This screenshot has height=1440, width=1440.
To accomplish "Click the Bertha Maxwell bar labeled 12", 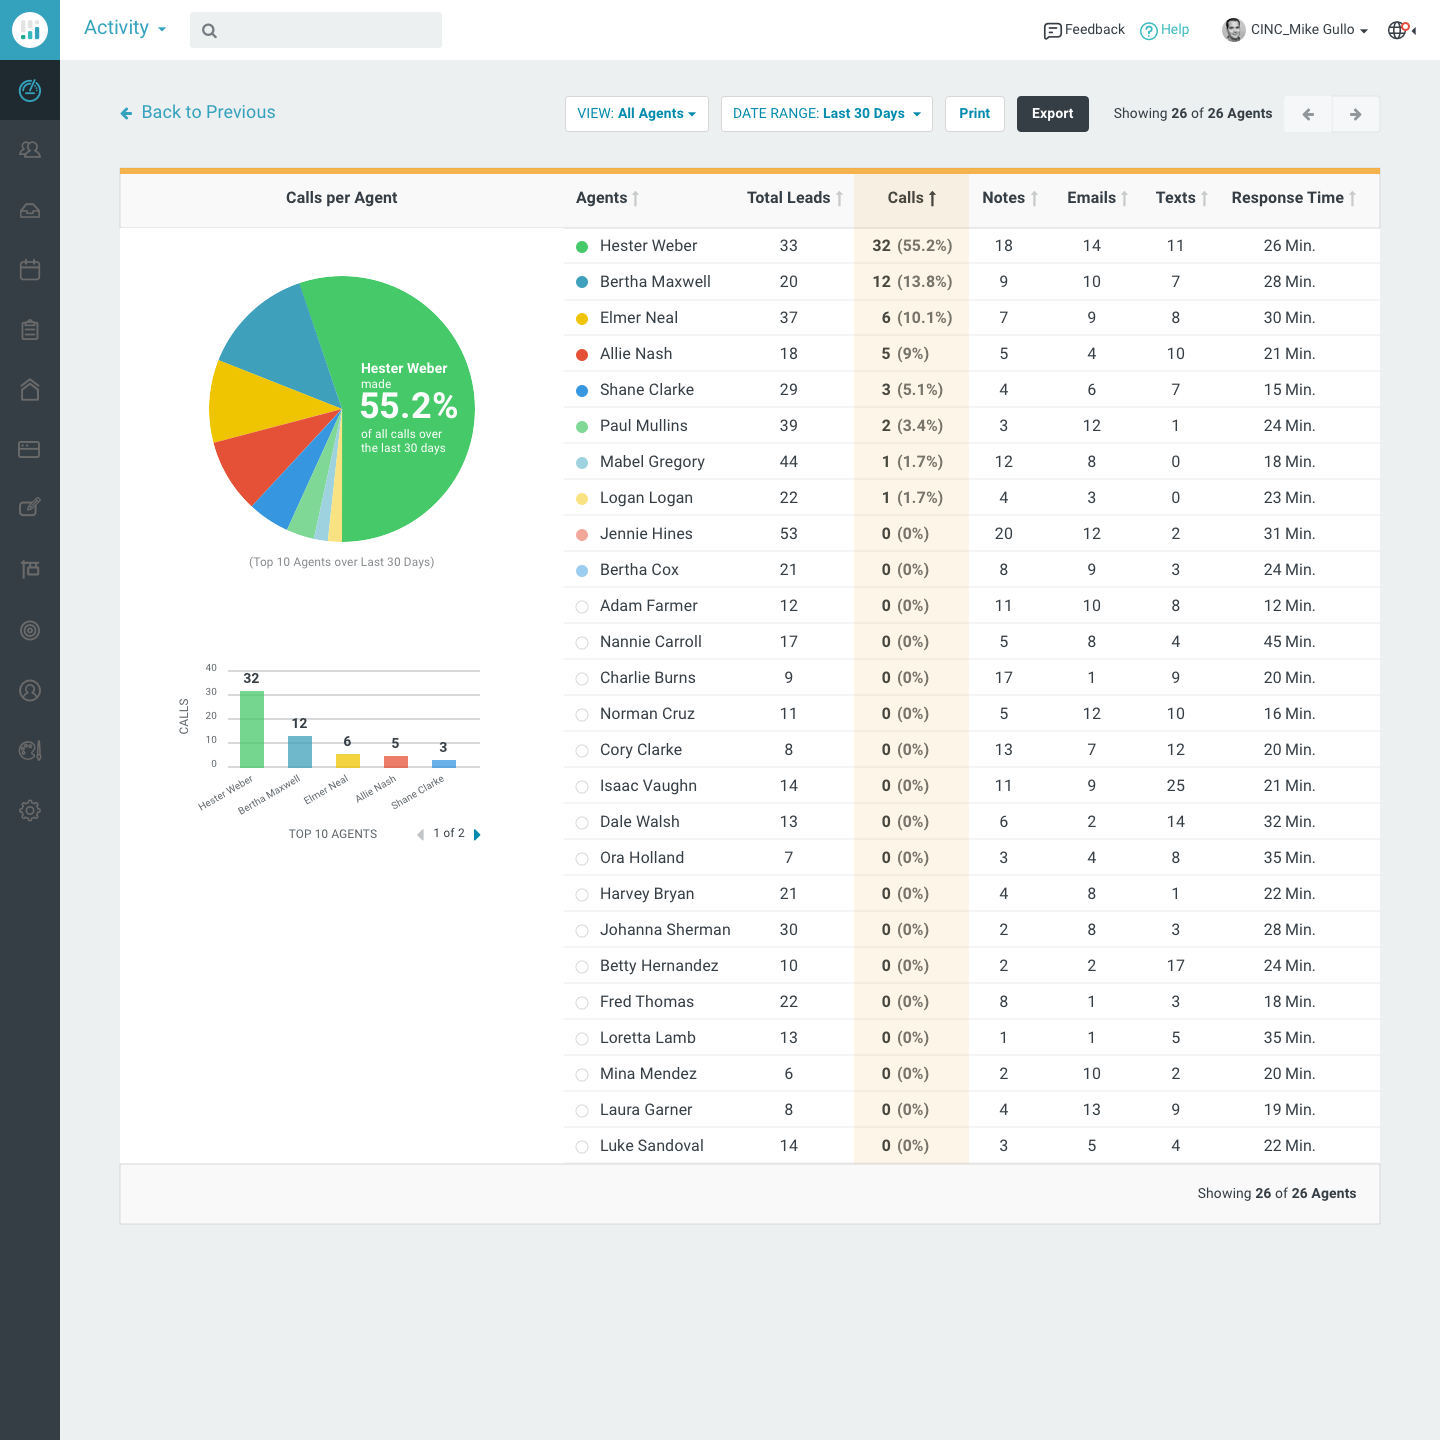I will pos(300,752).
